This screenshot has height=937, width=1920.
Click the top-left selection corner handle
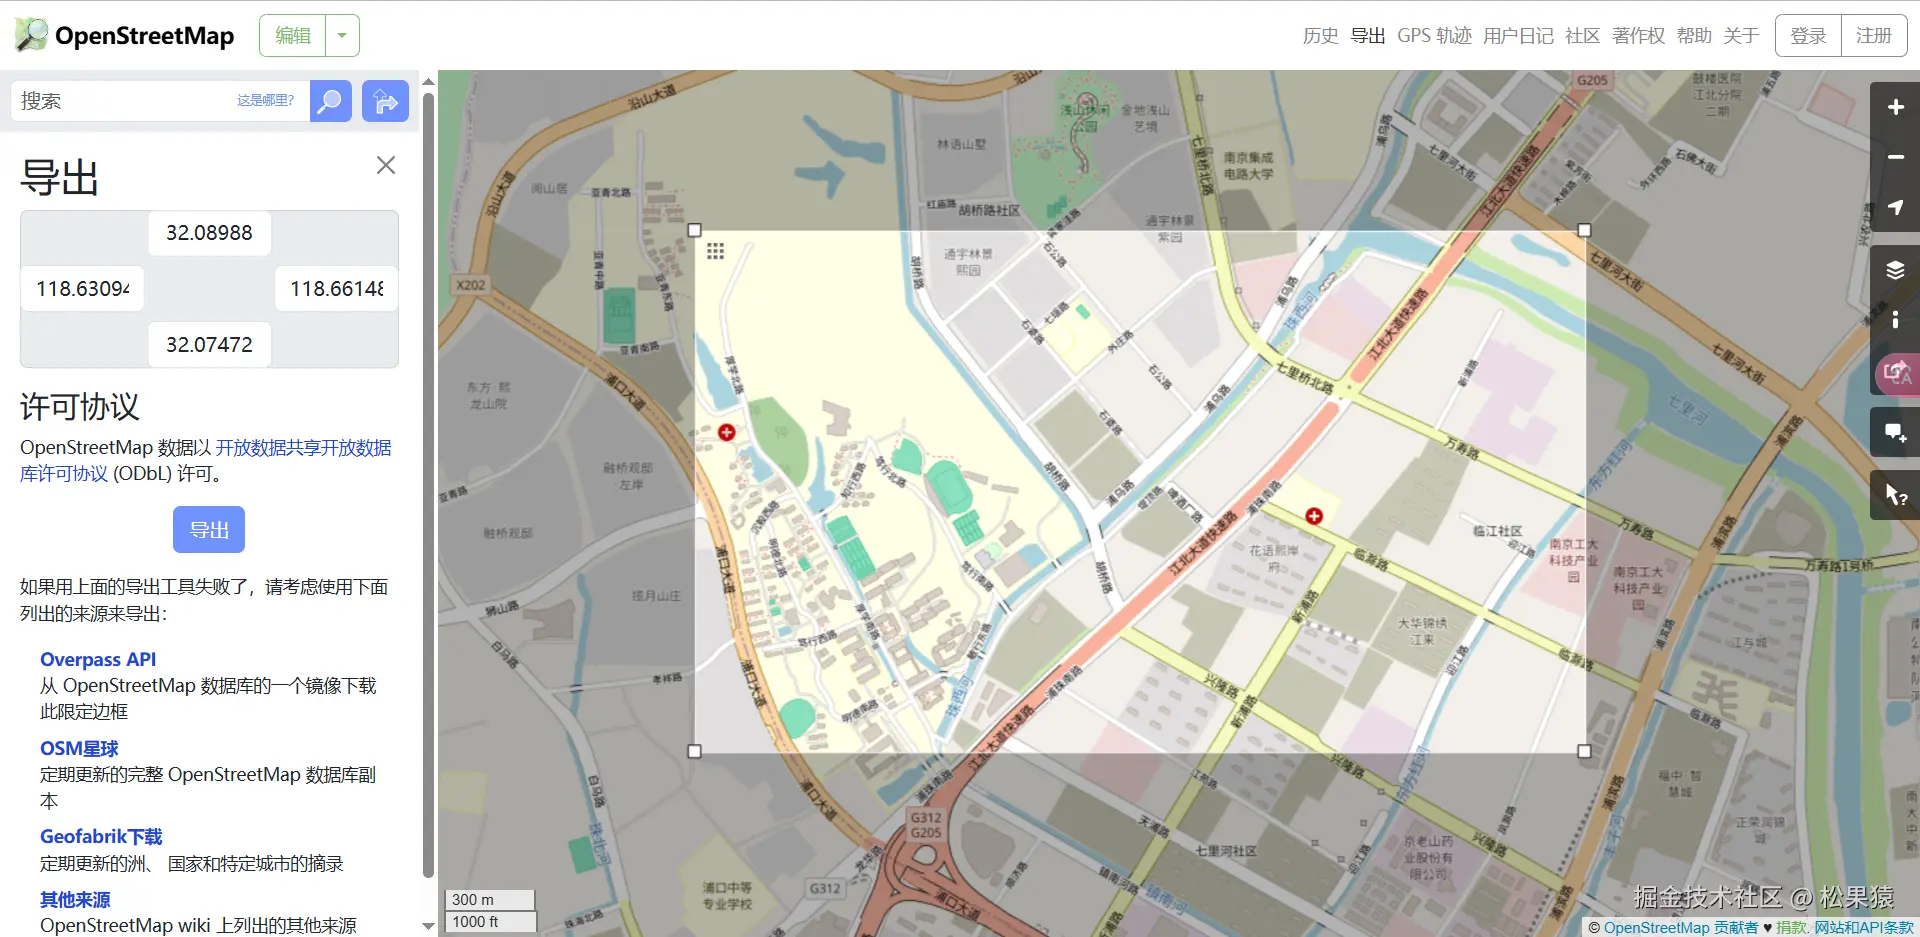coord(695,230)
